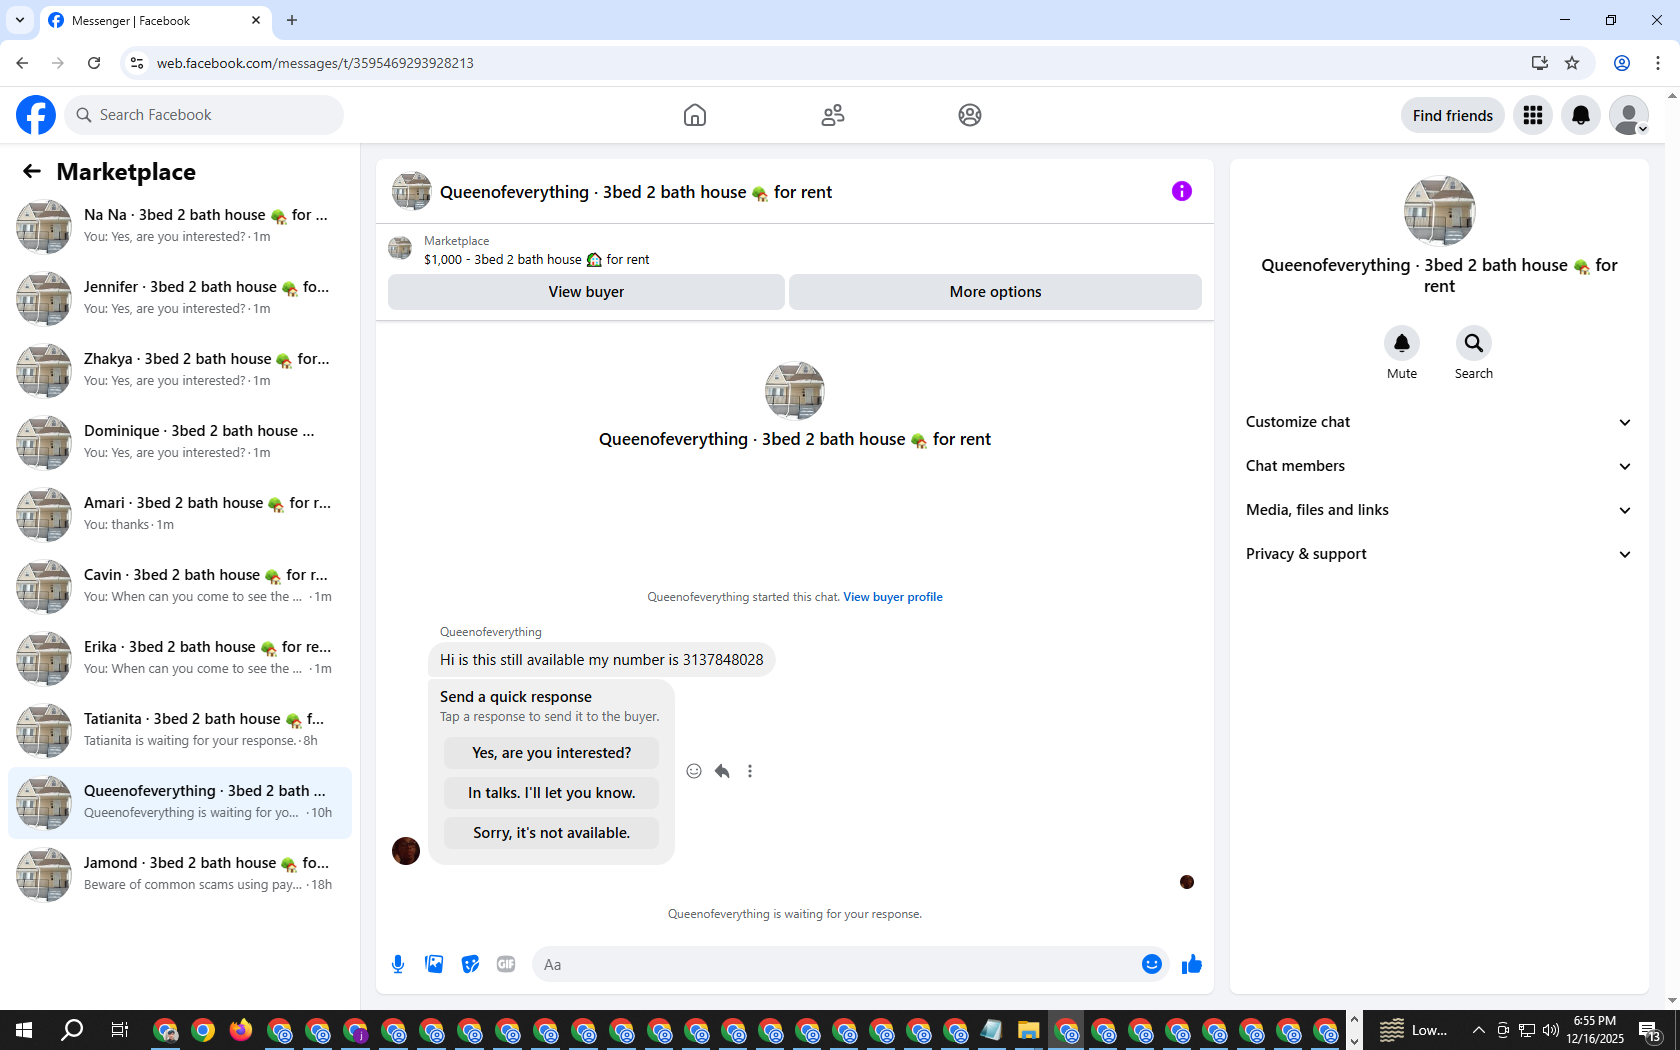Viewport: 1680px width, 1050px height.
Task: Open the $1,000 3bed 2 bath house listing
Action: [x=536, y=260]
